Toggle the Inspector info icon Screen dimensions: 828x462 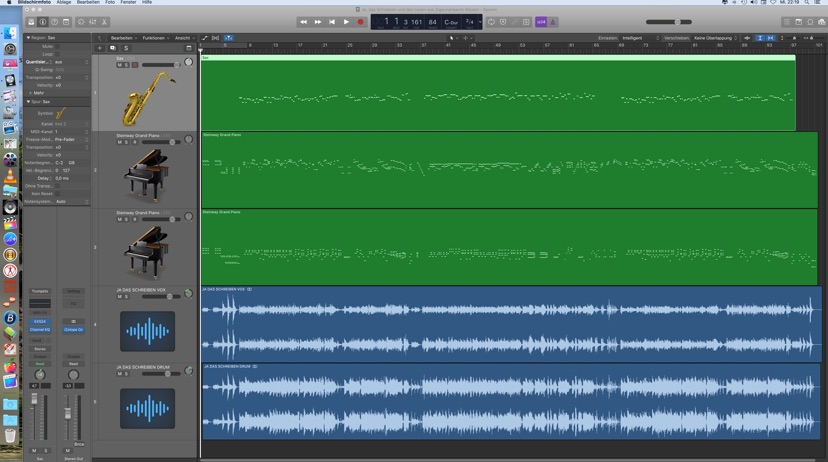pyautogui.click(x=43, y=22)
